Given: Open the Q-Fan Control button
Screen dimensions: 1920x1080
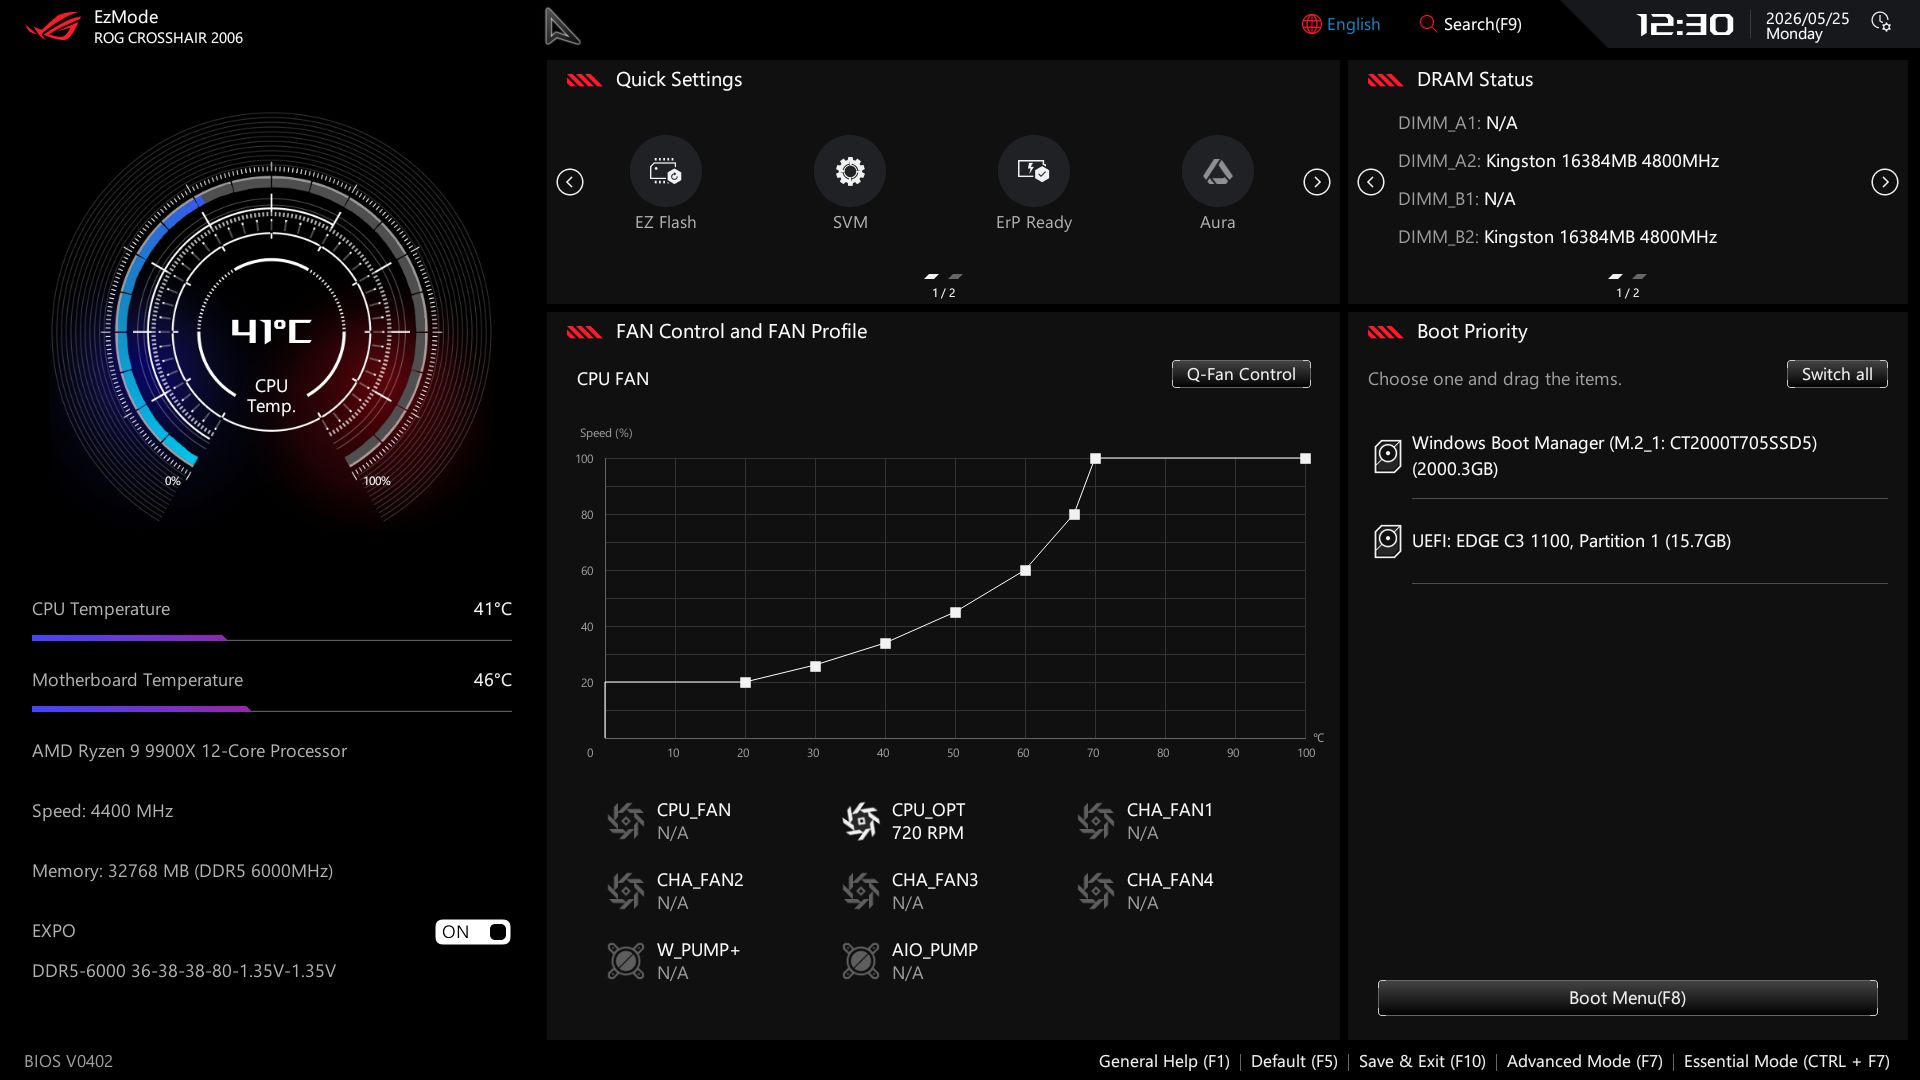Looking at the screenshot, I should coord(1241,374).
